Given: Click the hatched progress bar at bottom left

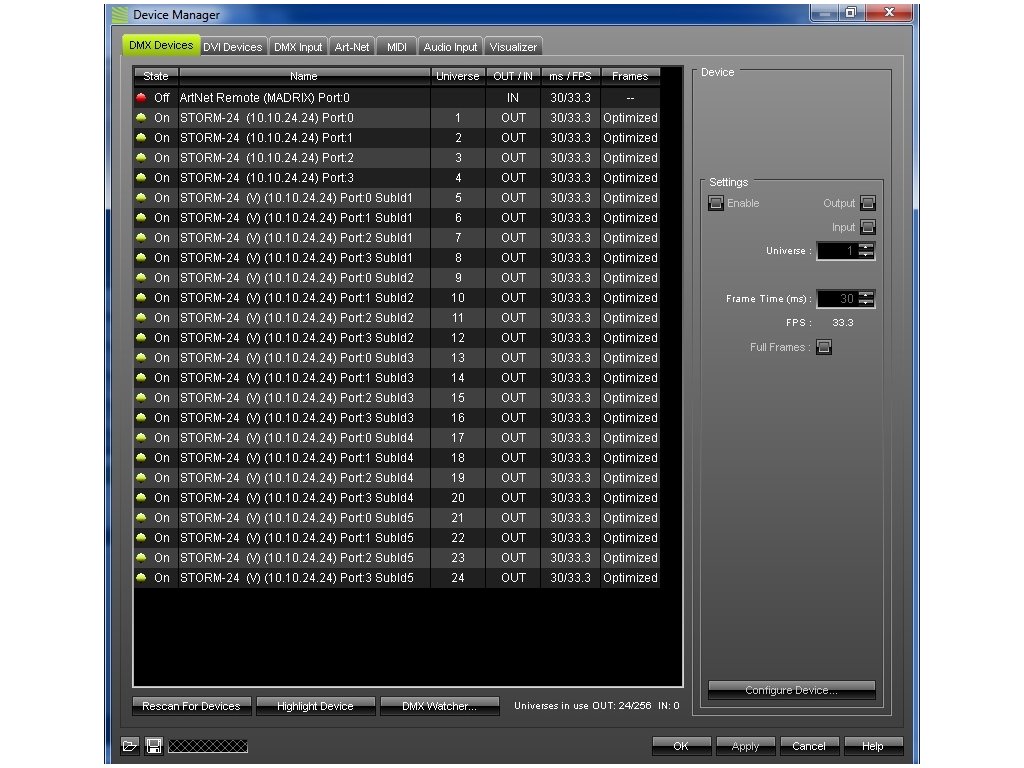Looking at the screenshot, I should click(x=208, y=746).
